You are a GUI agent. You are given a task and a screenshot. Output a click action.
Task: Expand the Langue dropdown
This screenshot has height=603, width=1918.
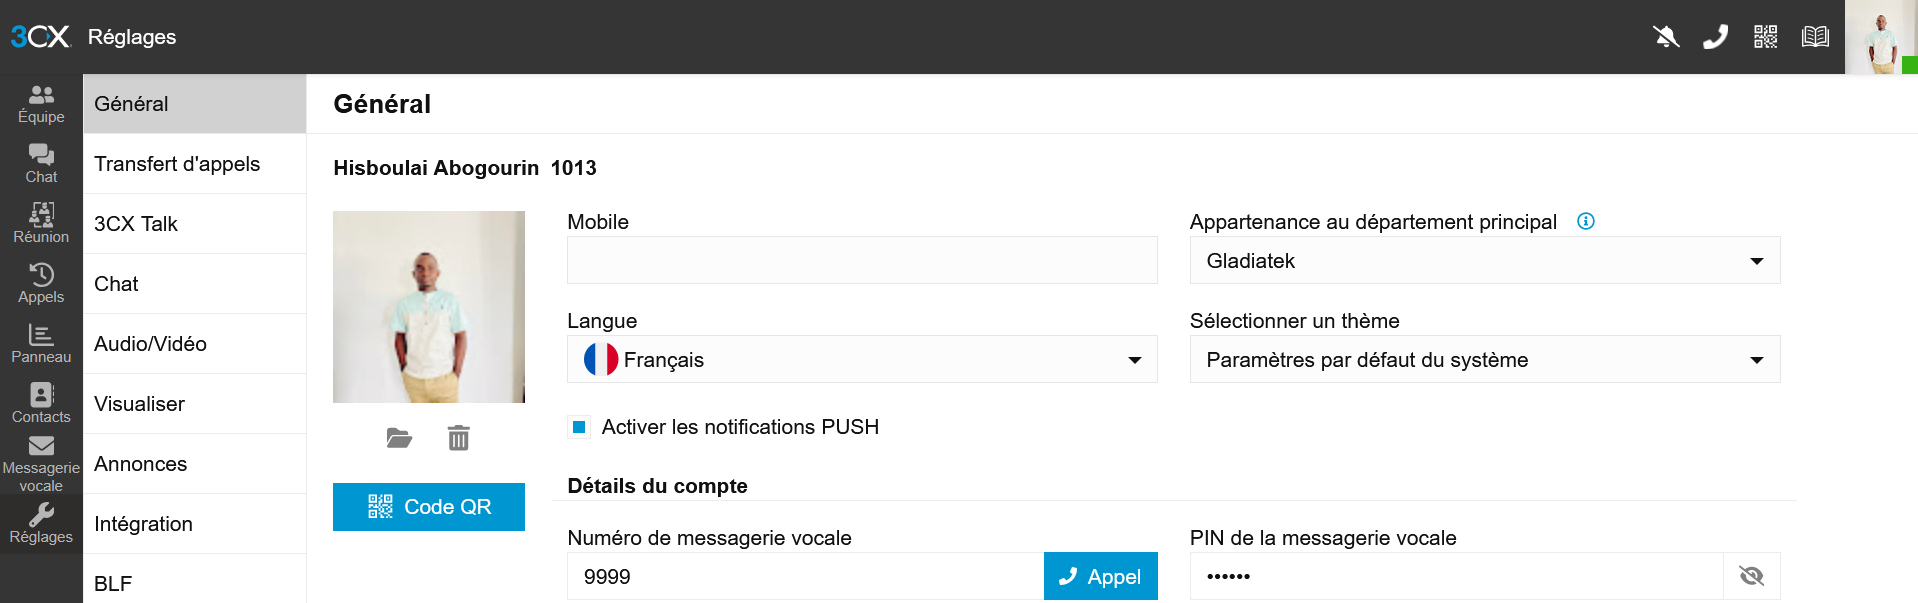click(861, 360)
